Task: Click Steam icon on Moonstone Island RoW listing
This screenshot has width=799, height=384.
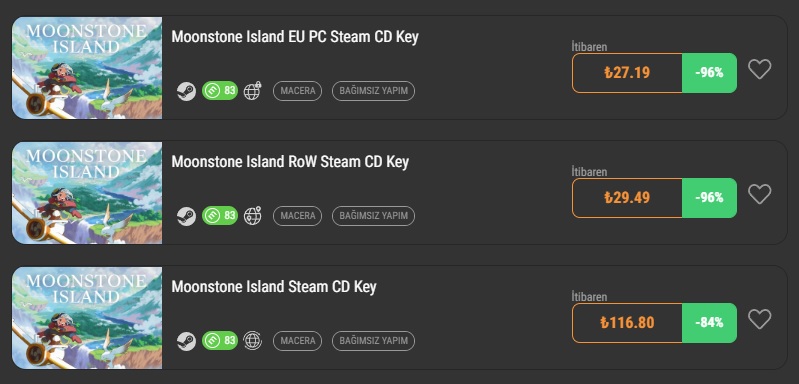Action: point(187,216)
